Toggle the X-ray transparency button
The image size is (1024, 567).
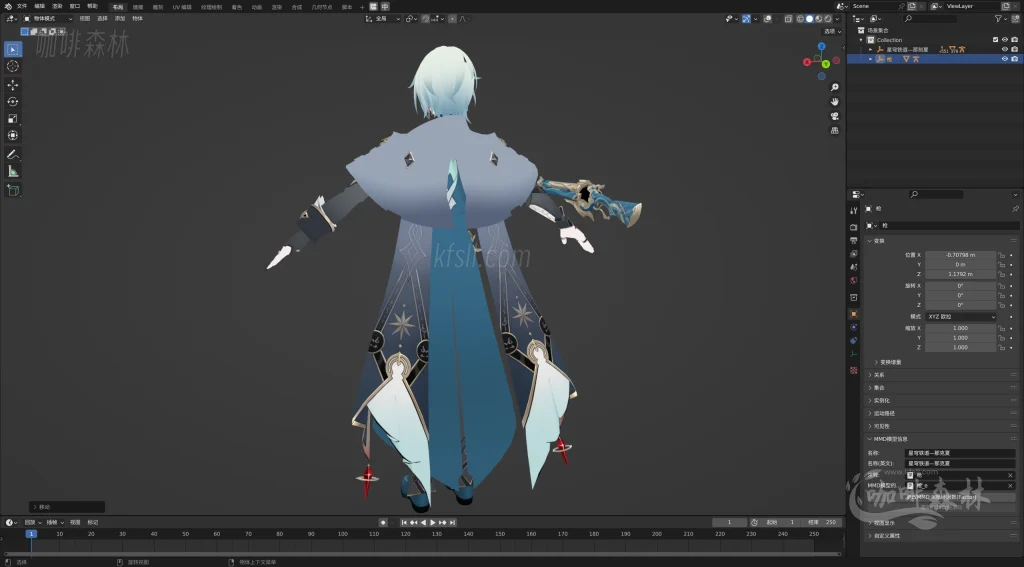788,19
